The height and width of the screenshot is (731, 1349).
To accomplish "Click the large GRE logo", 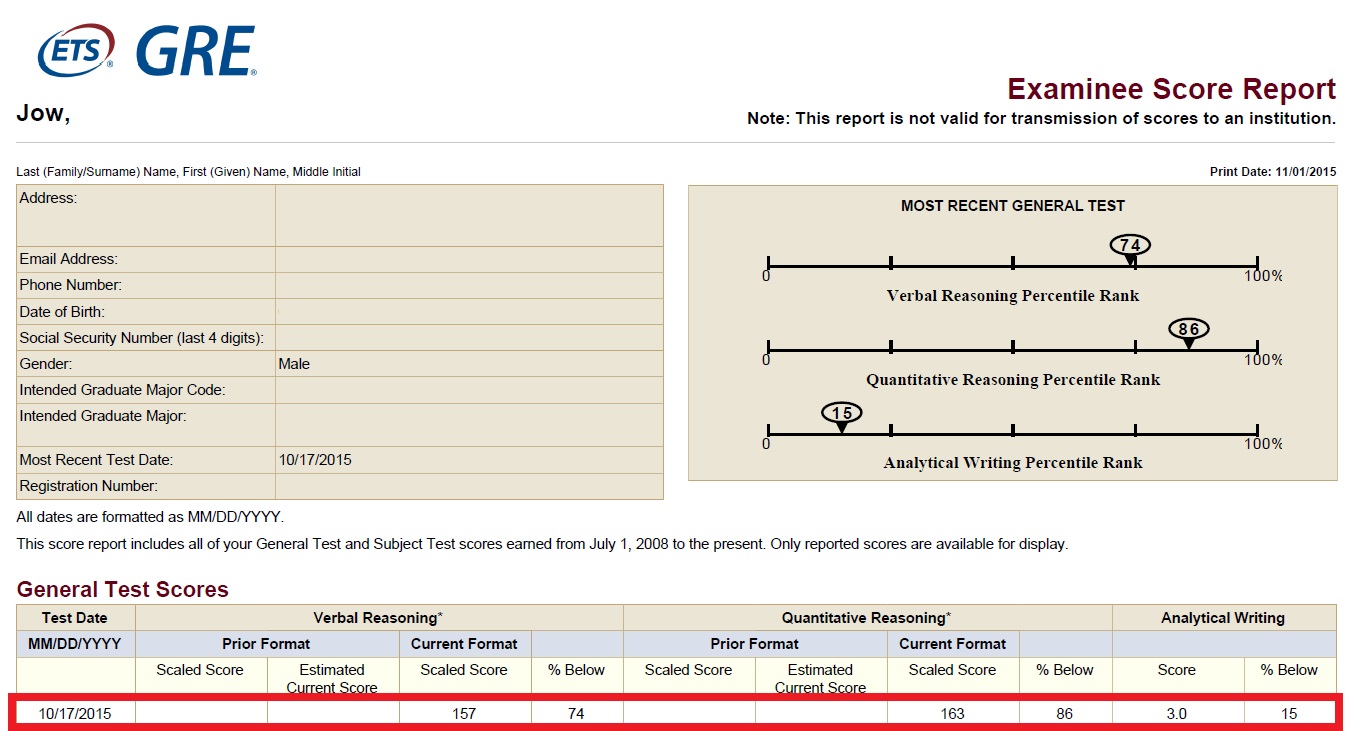I will (x=196, y=52).
